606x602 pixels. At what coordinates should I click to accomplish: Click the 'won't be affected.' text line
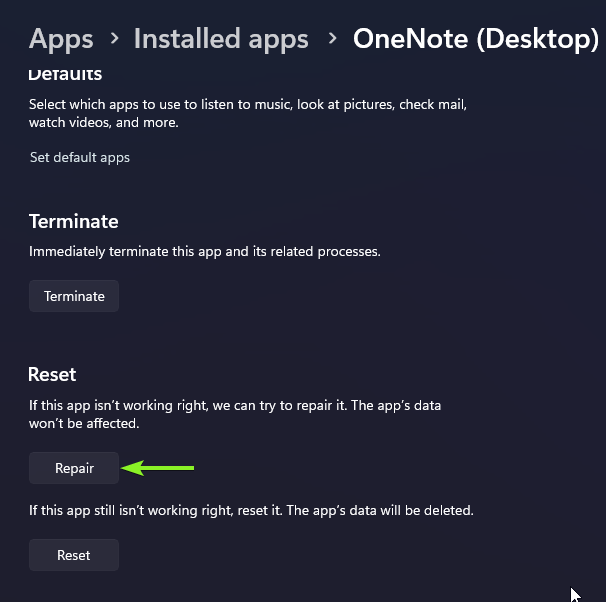pos(84,424)
